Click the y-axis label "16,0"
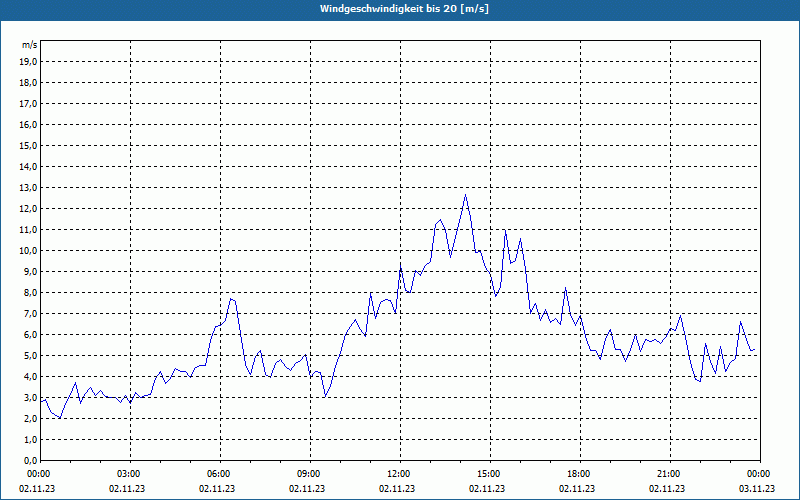The width and height of the screenshot is (800, 500). [x=29, y=124]
